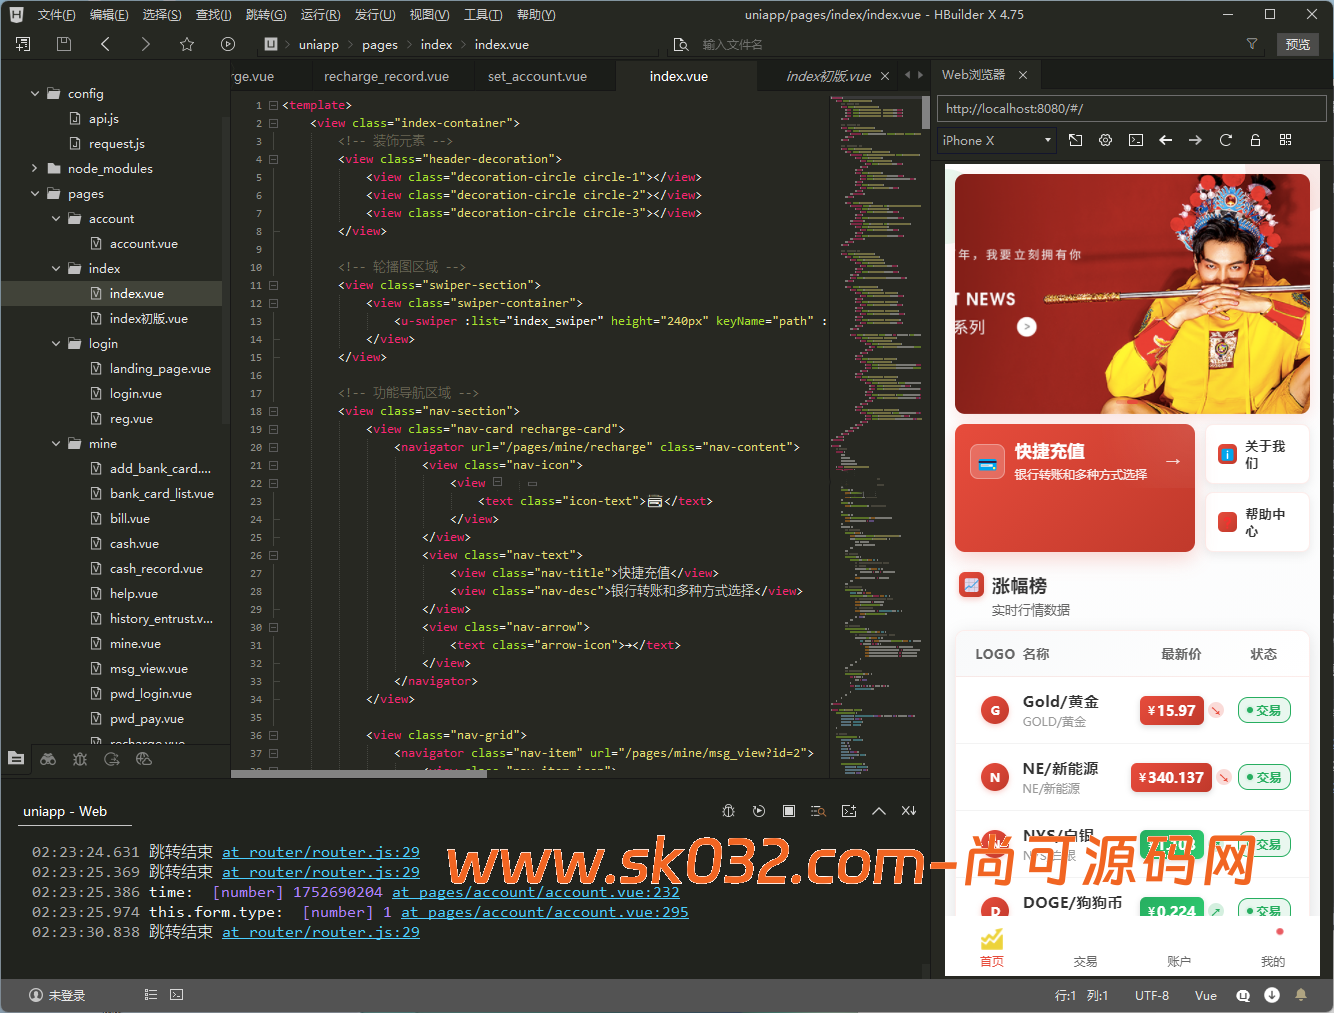Switch to the set_account.vue tab
The width and height of the screenshot is (1334, 1013).
(537, 76)
